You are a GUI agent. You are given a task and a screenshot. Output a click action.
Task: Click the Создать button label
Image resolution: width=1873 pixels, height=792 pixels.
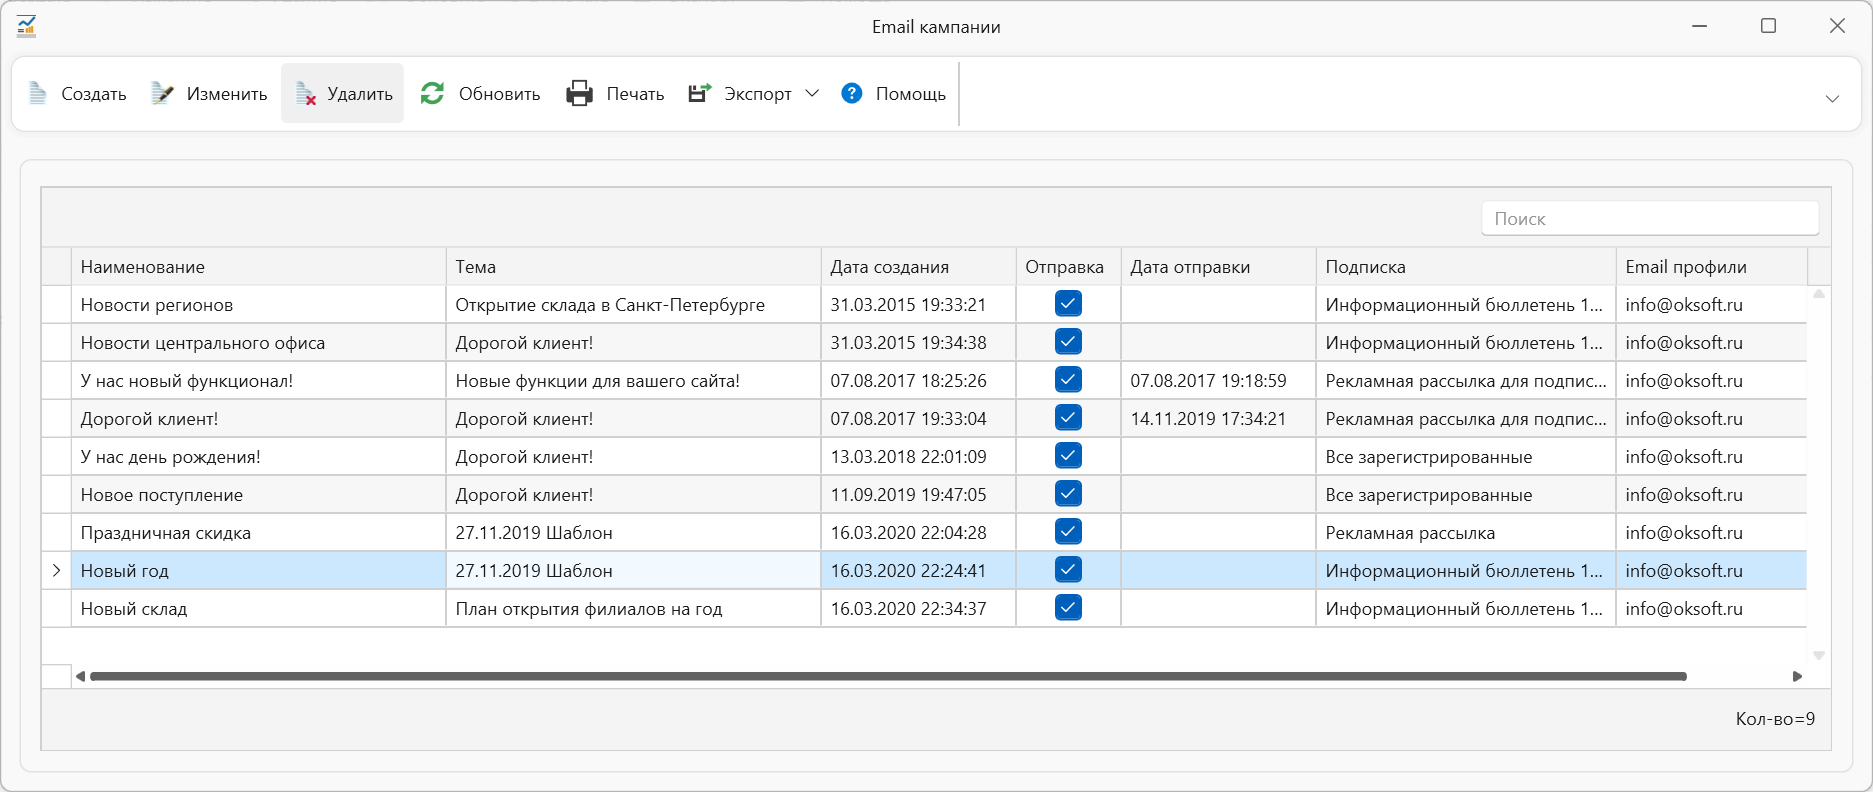click(94, 94)
